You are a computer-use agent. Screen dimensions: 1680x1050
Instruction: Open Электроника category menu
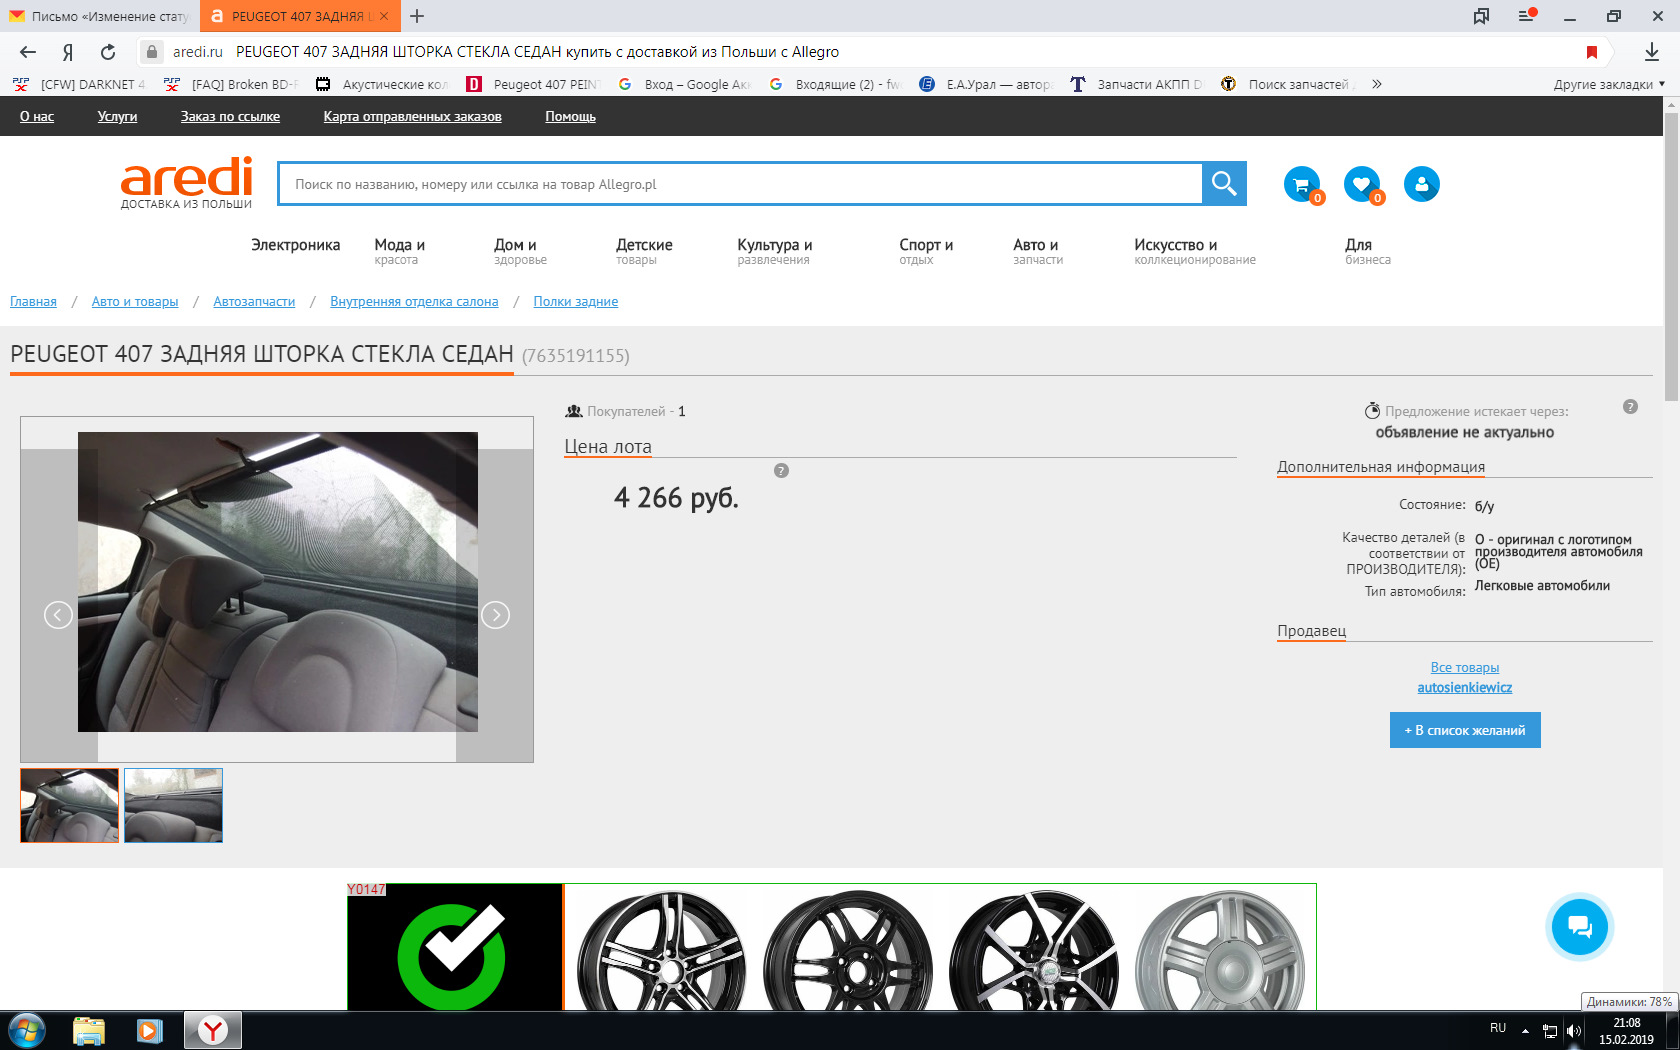click(x=295, y=245)
